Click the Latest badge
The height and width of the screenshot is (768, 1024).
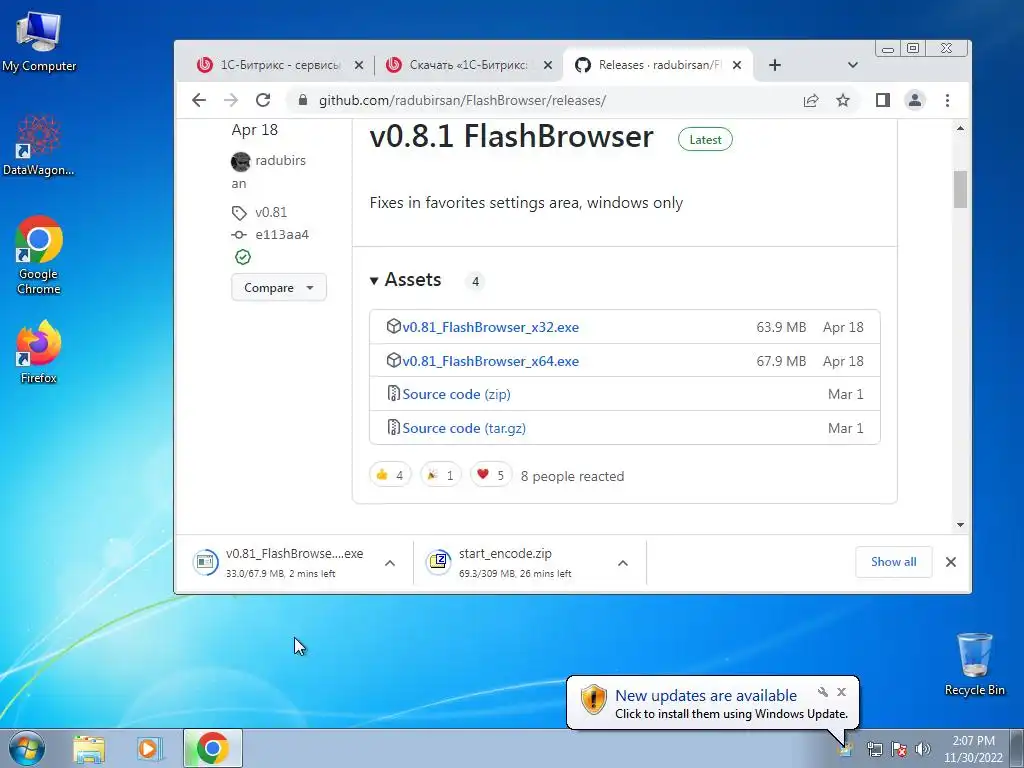pyautogui.click(x=705, y=139)
